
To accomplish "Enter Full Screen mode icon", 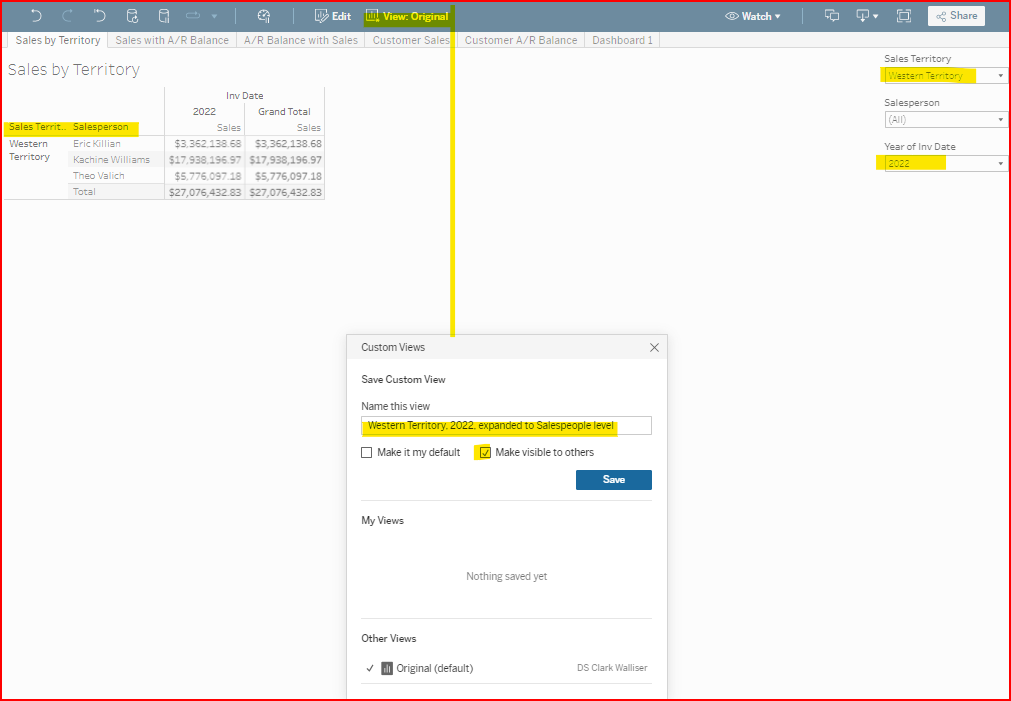I will click(904, 16).
